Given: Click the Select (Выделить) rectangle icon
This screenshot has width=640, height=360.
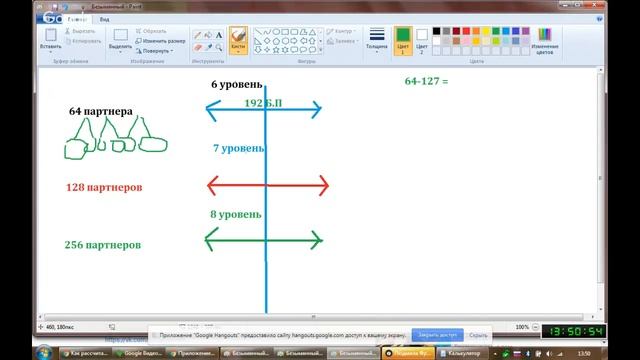Looking at the screenshot, I should tap(120, 35).
